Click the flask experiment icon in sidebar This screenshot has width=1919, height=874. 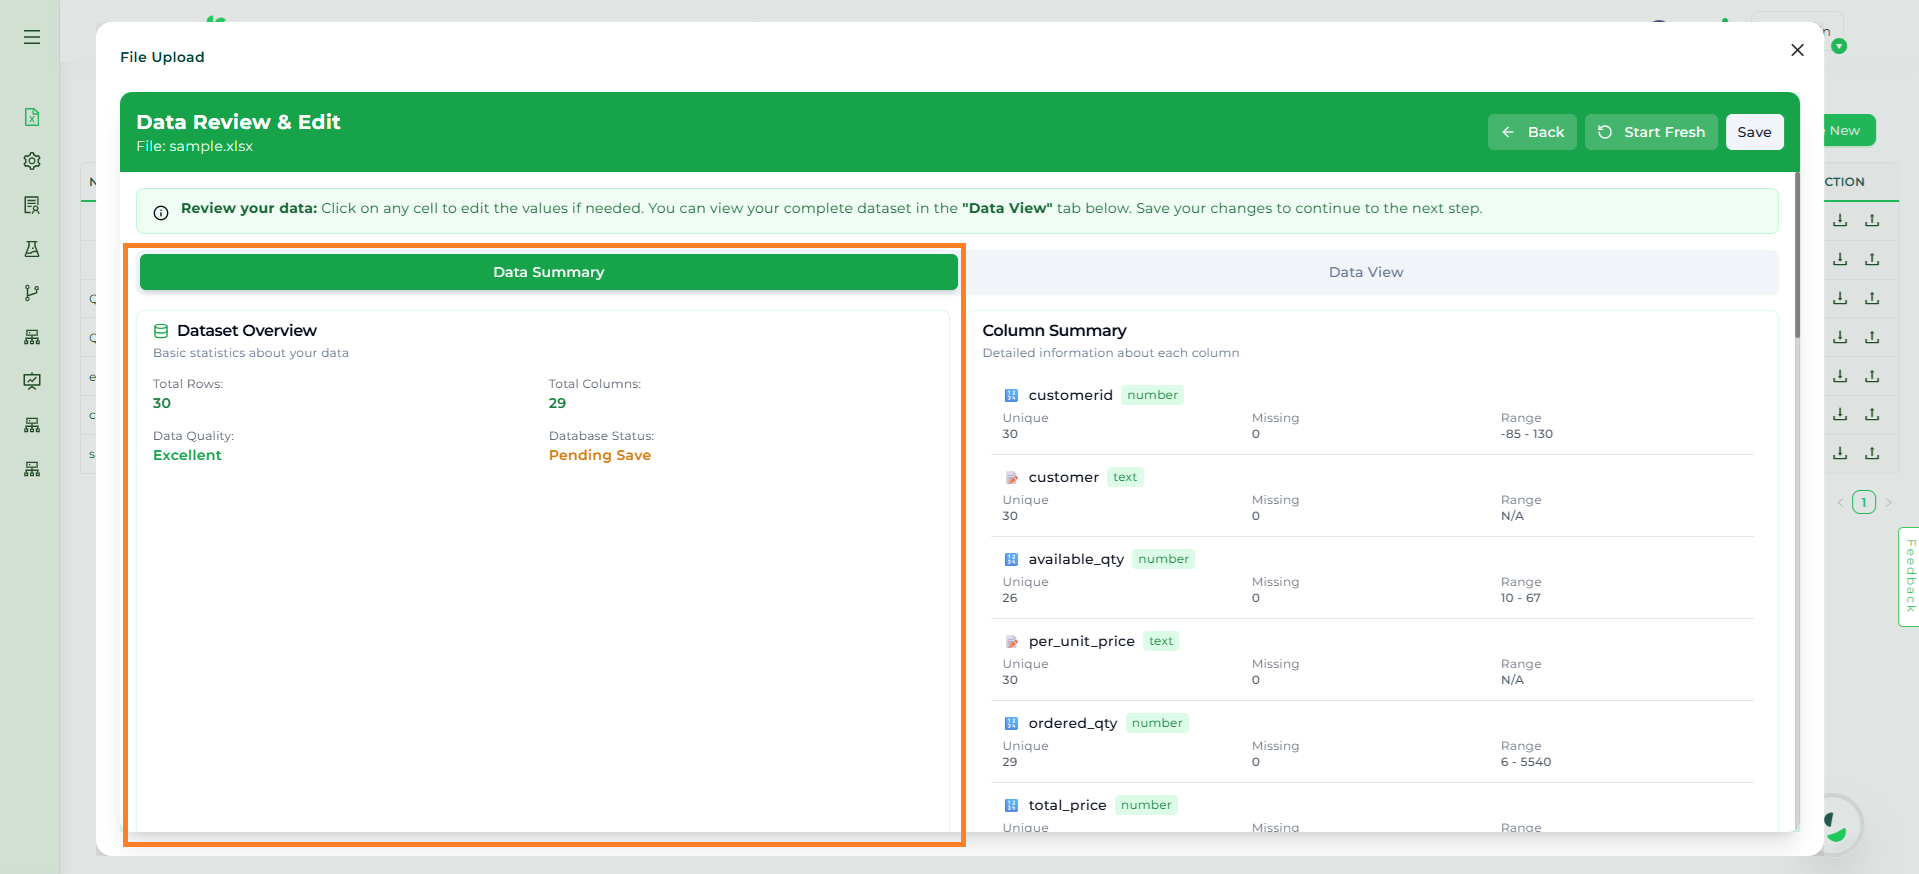(32, 249)
